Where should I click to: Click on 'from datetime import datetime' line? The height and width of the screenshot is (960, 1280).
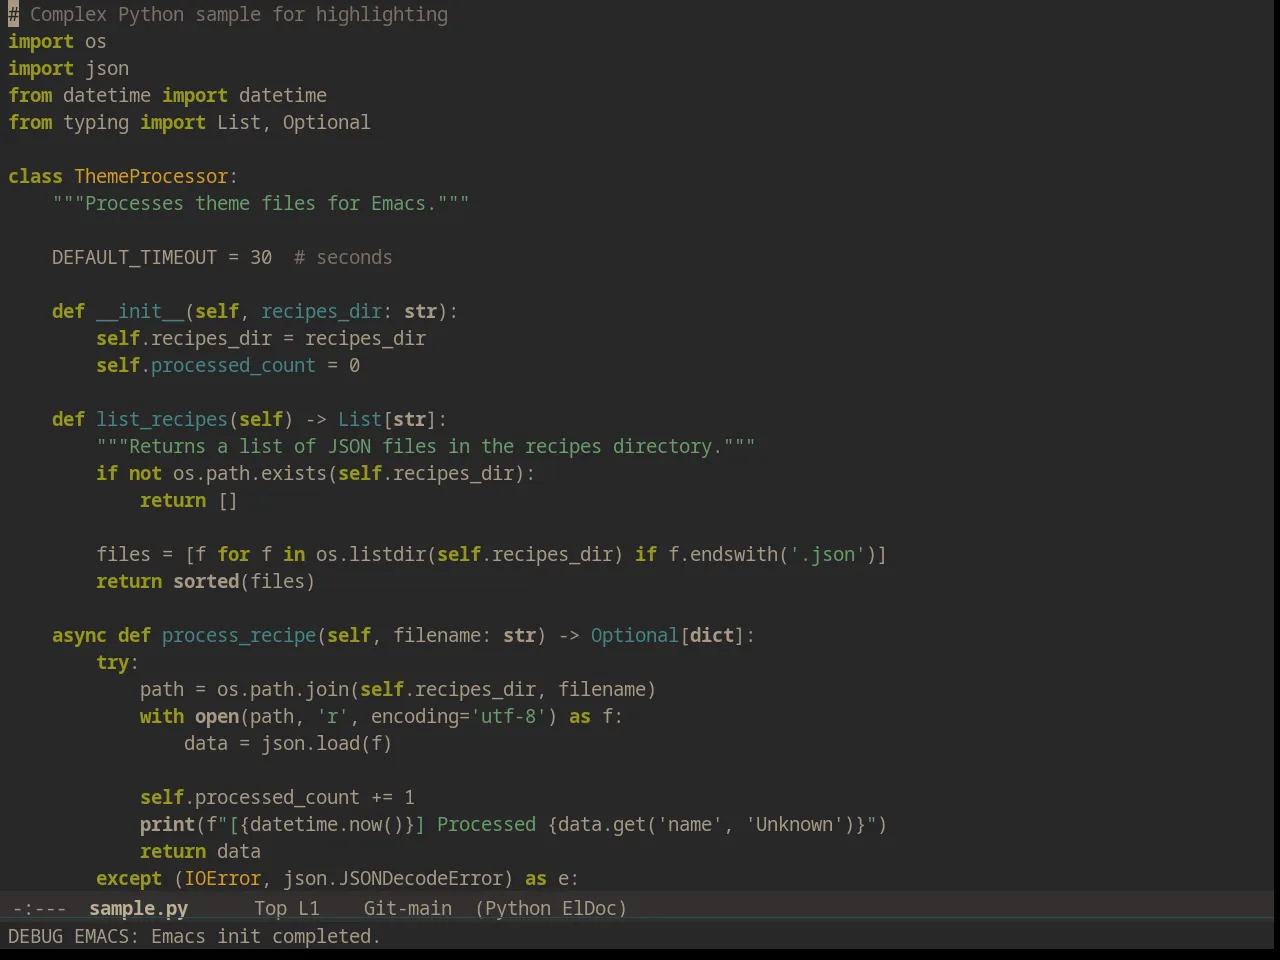click(x=167, y=95)
